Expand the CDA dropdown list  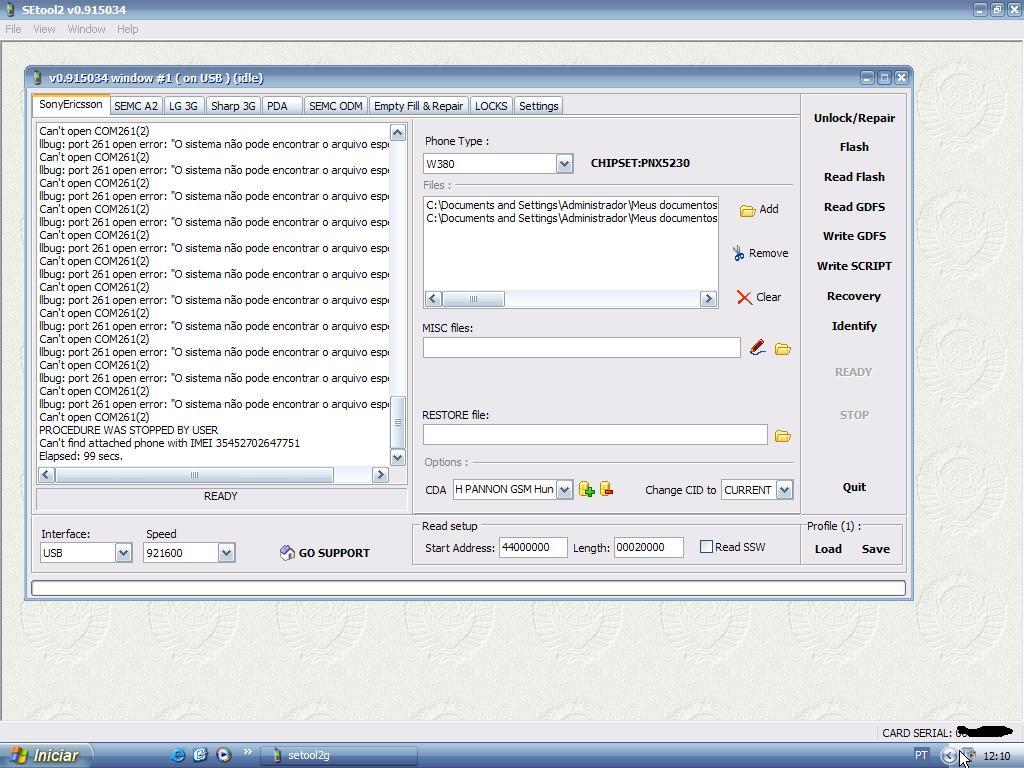pyautogui.click(x=565, y=489)
